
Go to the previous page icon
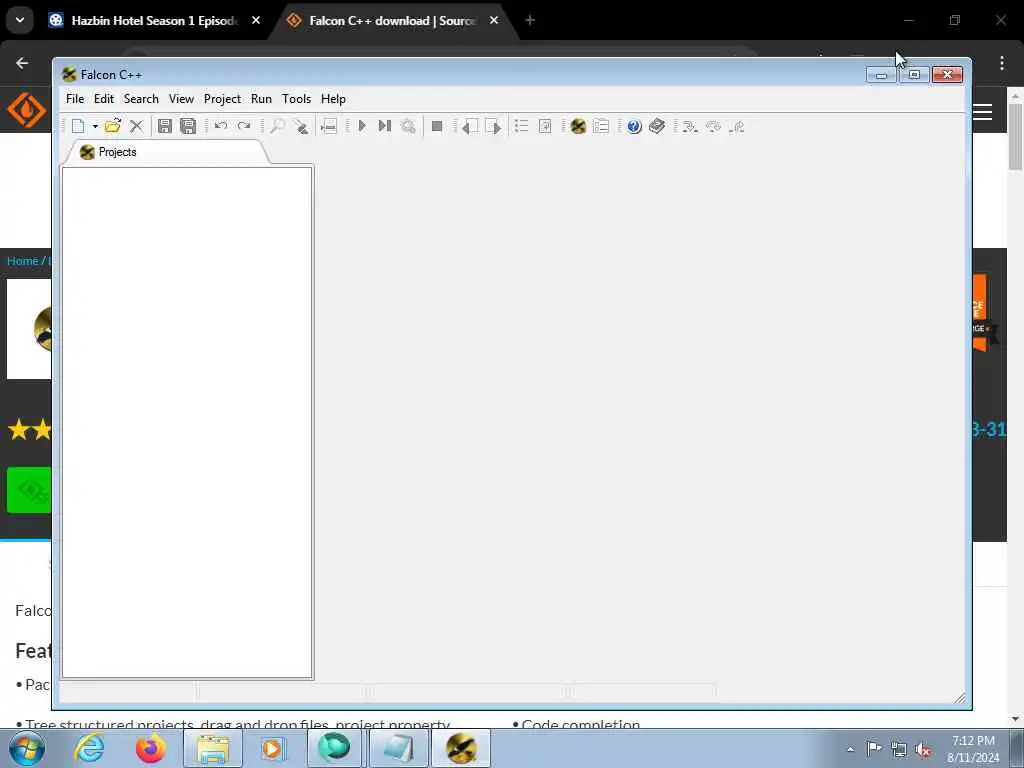tap(470, 126)
